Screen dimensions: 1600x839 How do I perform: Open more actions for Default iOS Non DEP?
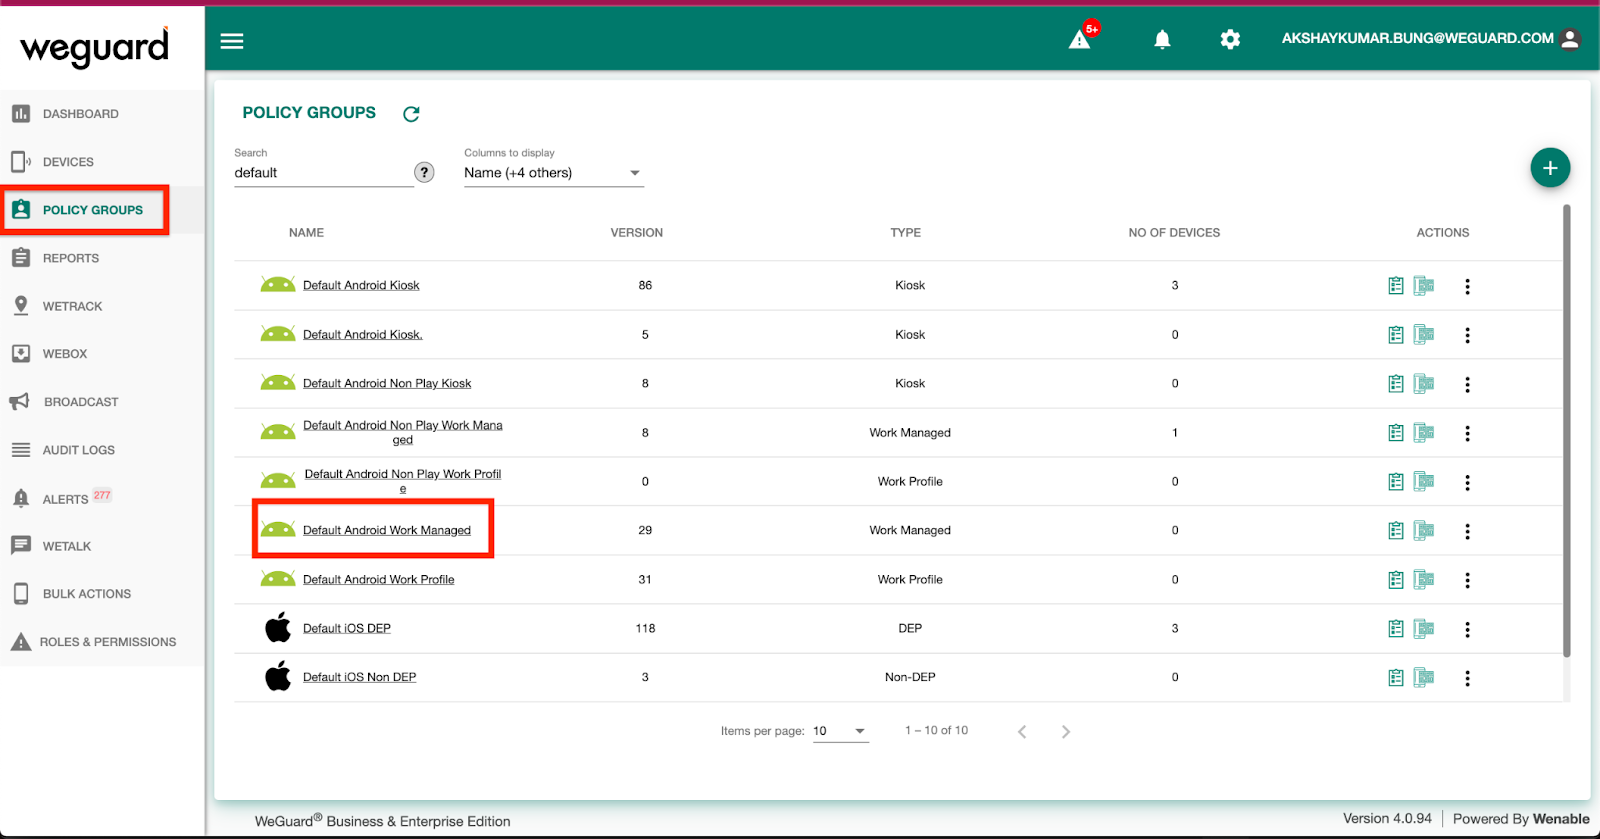tap(1467, 678)
